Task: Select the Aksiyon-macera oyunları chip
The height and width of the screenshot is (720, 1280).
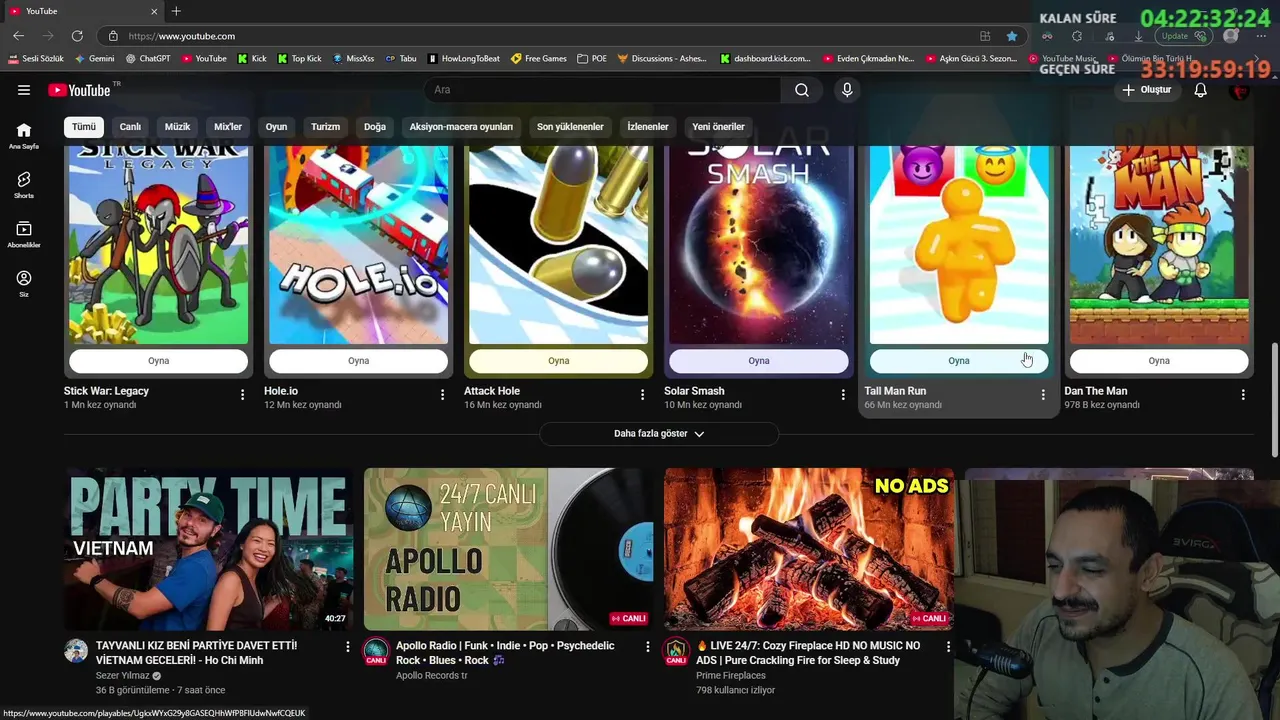Action: click(461, 127)
